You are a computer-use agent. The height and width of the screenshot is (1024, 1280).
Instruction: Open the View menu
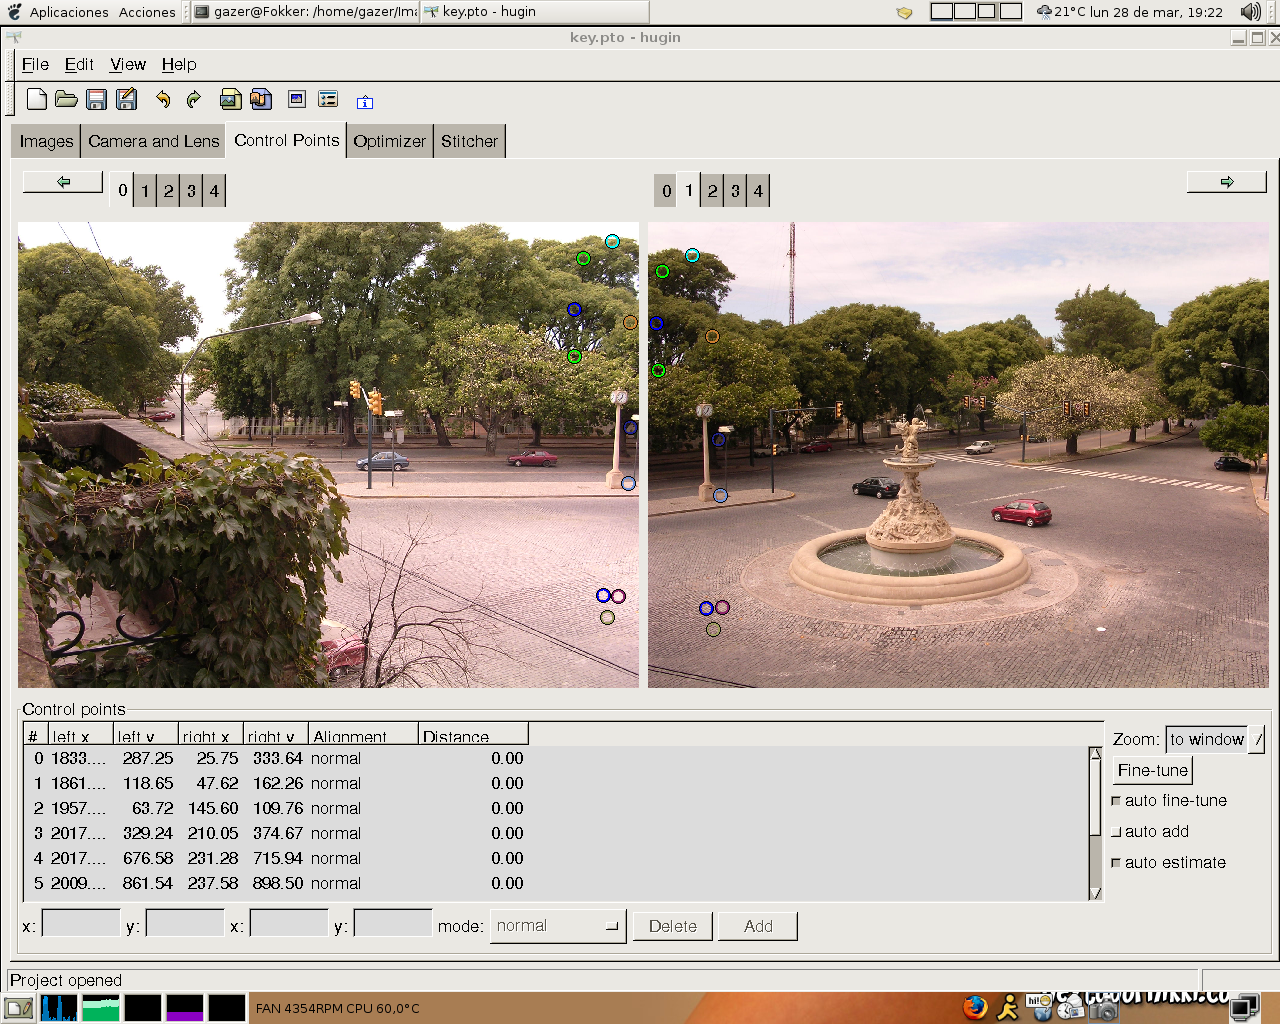[128, 64]
